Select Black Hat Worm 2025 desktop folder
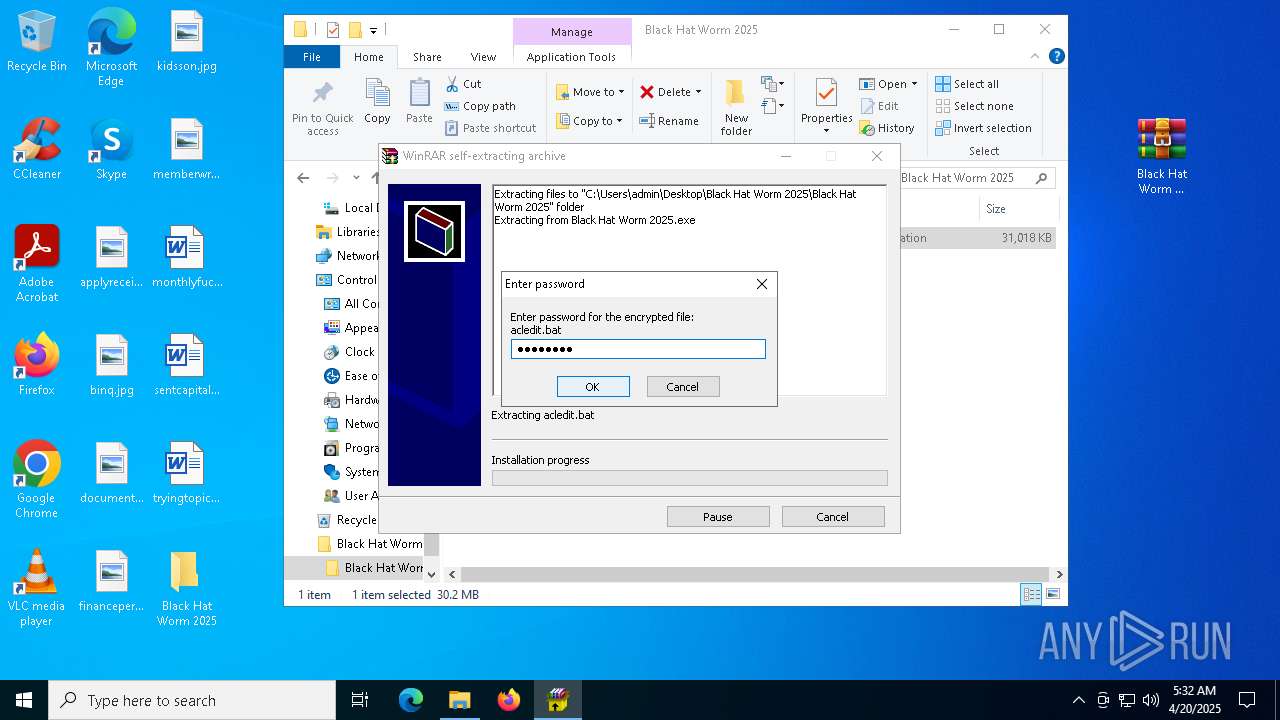Viewport: 1280px width, 720px height. 186,587
